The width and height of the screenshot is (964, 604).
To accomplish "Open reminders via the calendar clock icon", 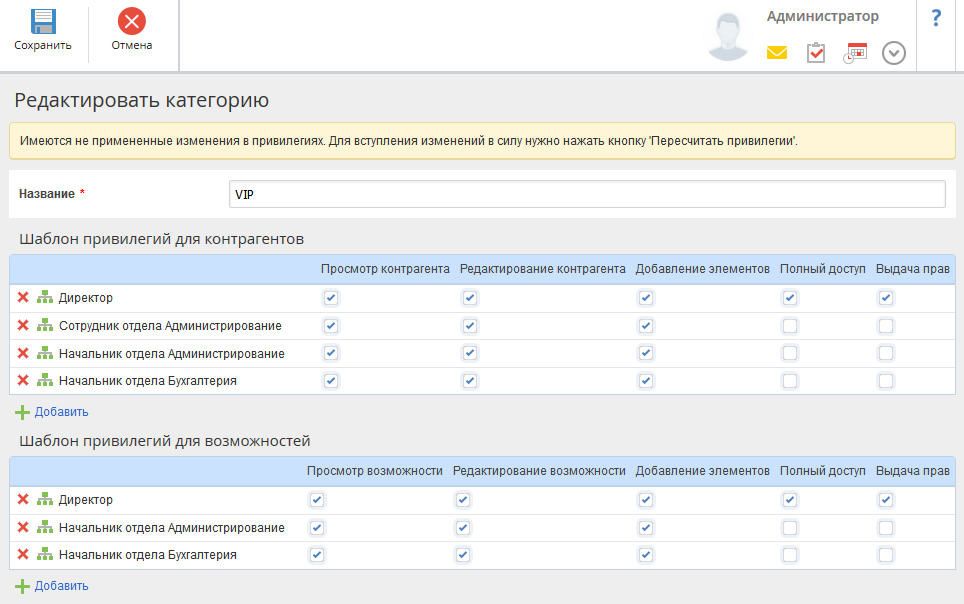I will (x=854, y=52).
